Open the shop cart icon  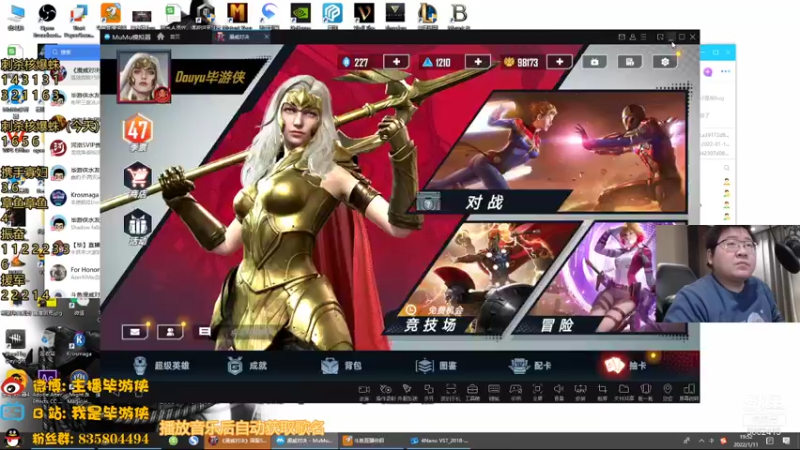pyautogui.click(x=138, y=180)
